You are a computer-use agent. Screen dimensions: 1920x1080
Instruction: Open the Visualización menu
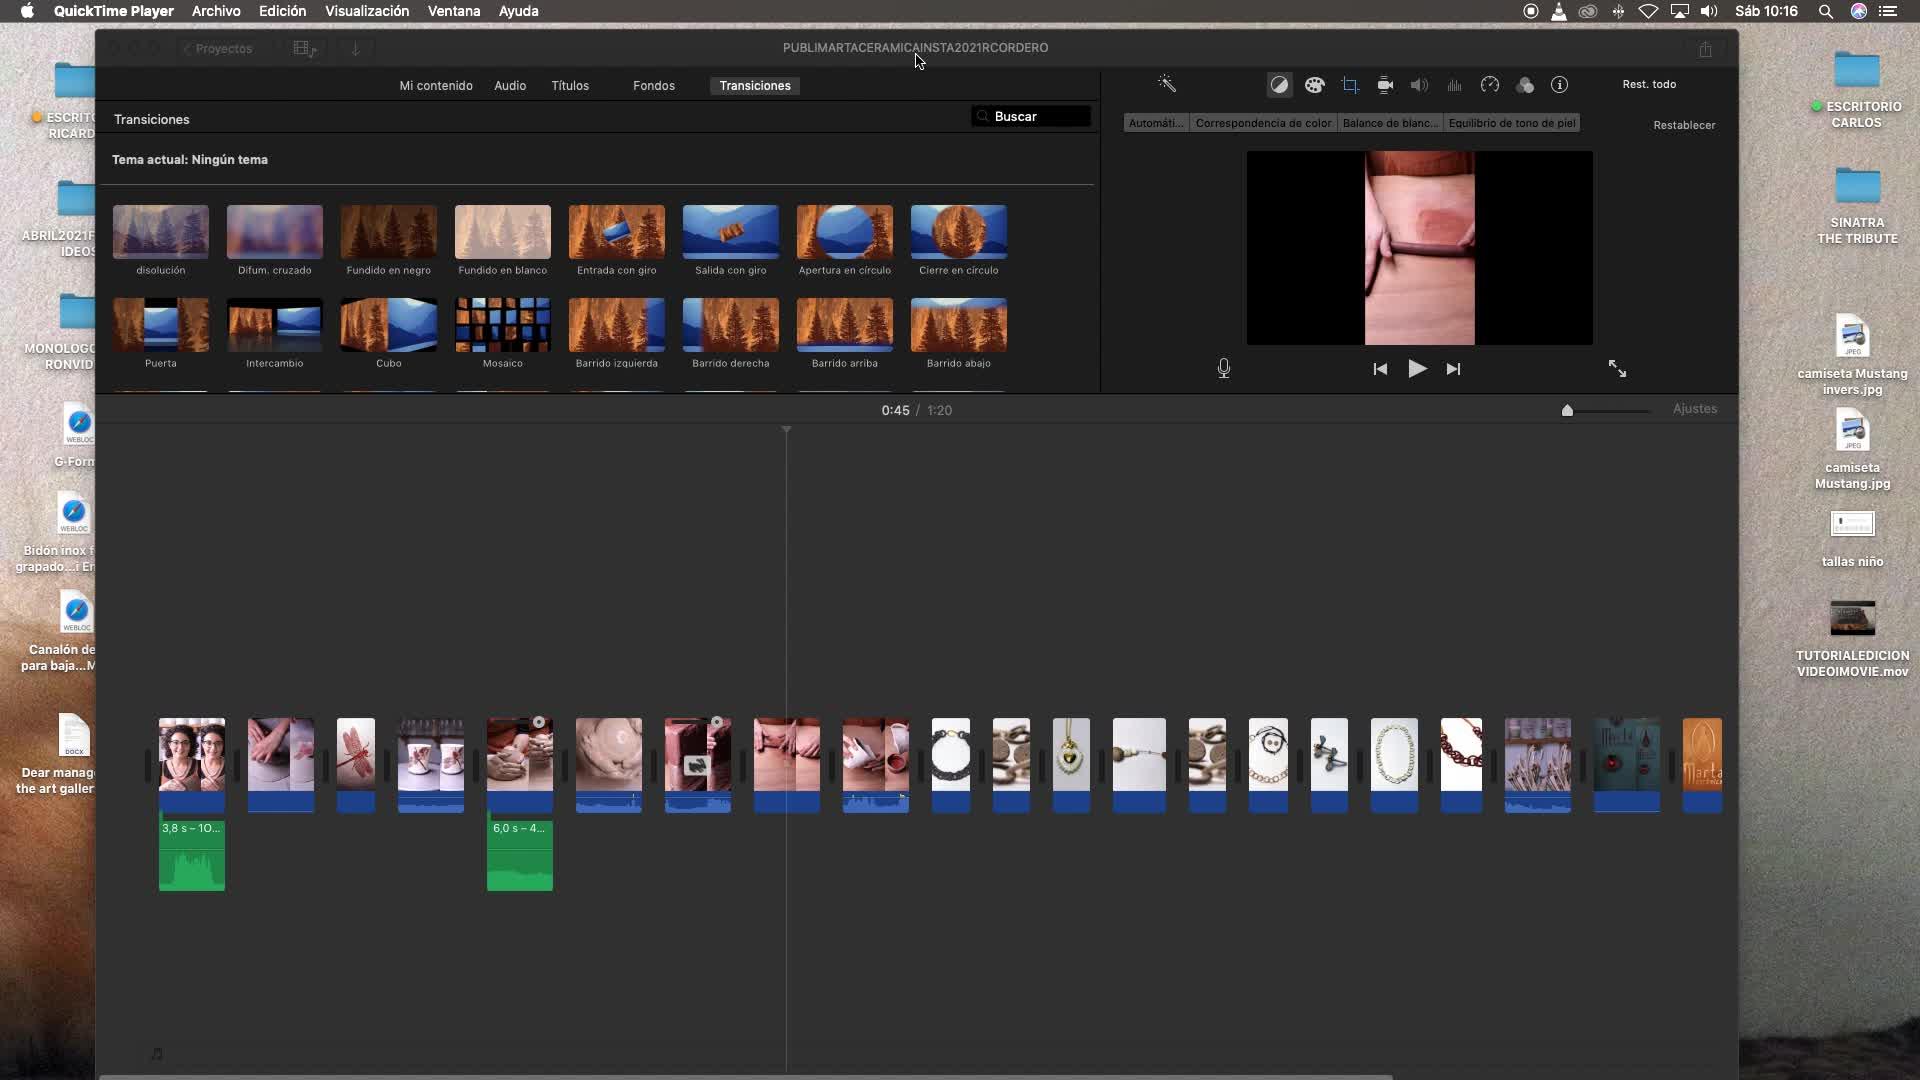tap(367, 11)
